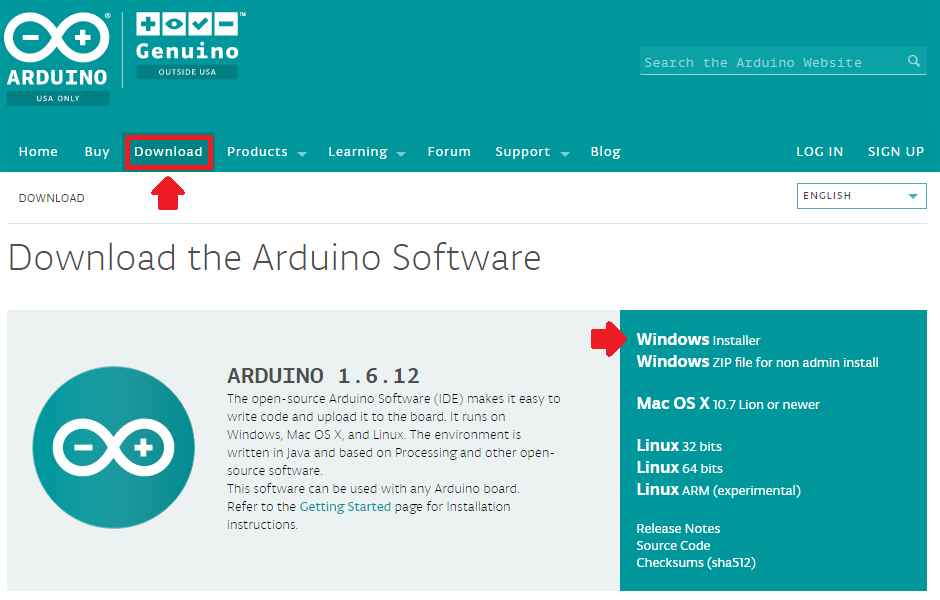Open the Download tab
Image resolution: width=940 pixels, height=600 pixels.
coord(169,152)
